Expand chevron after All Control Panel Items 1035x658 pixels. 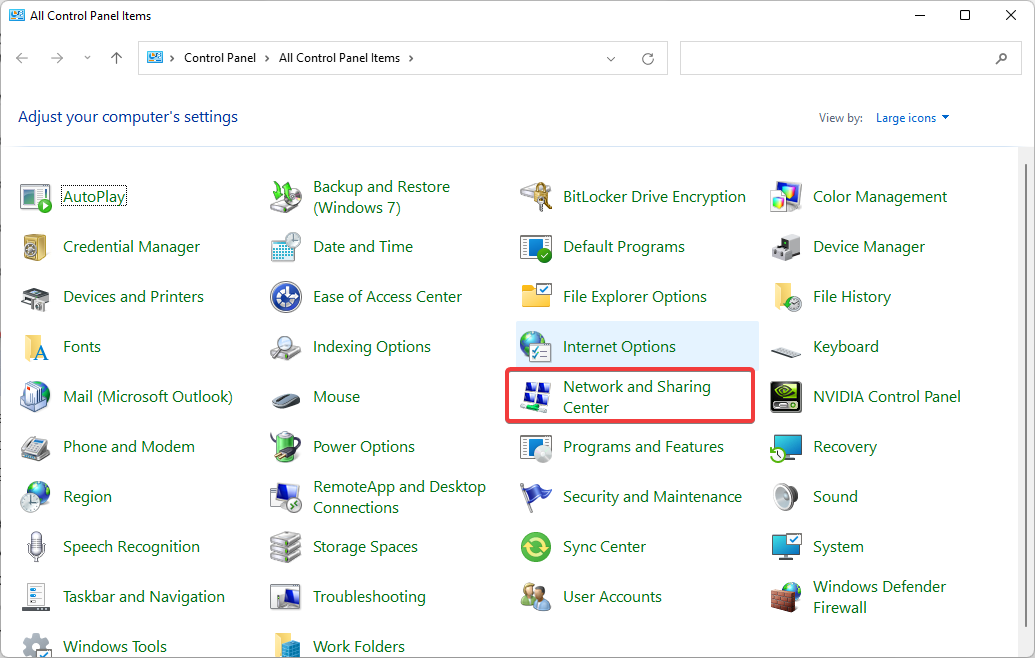(411, 58)
